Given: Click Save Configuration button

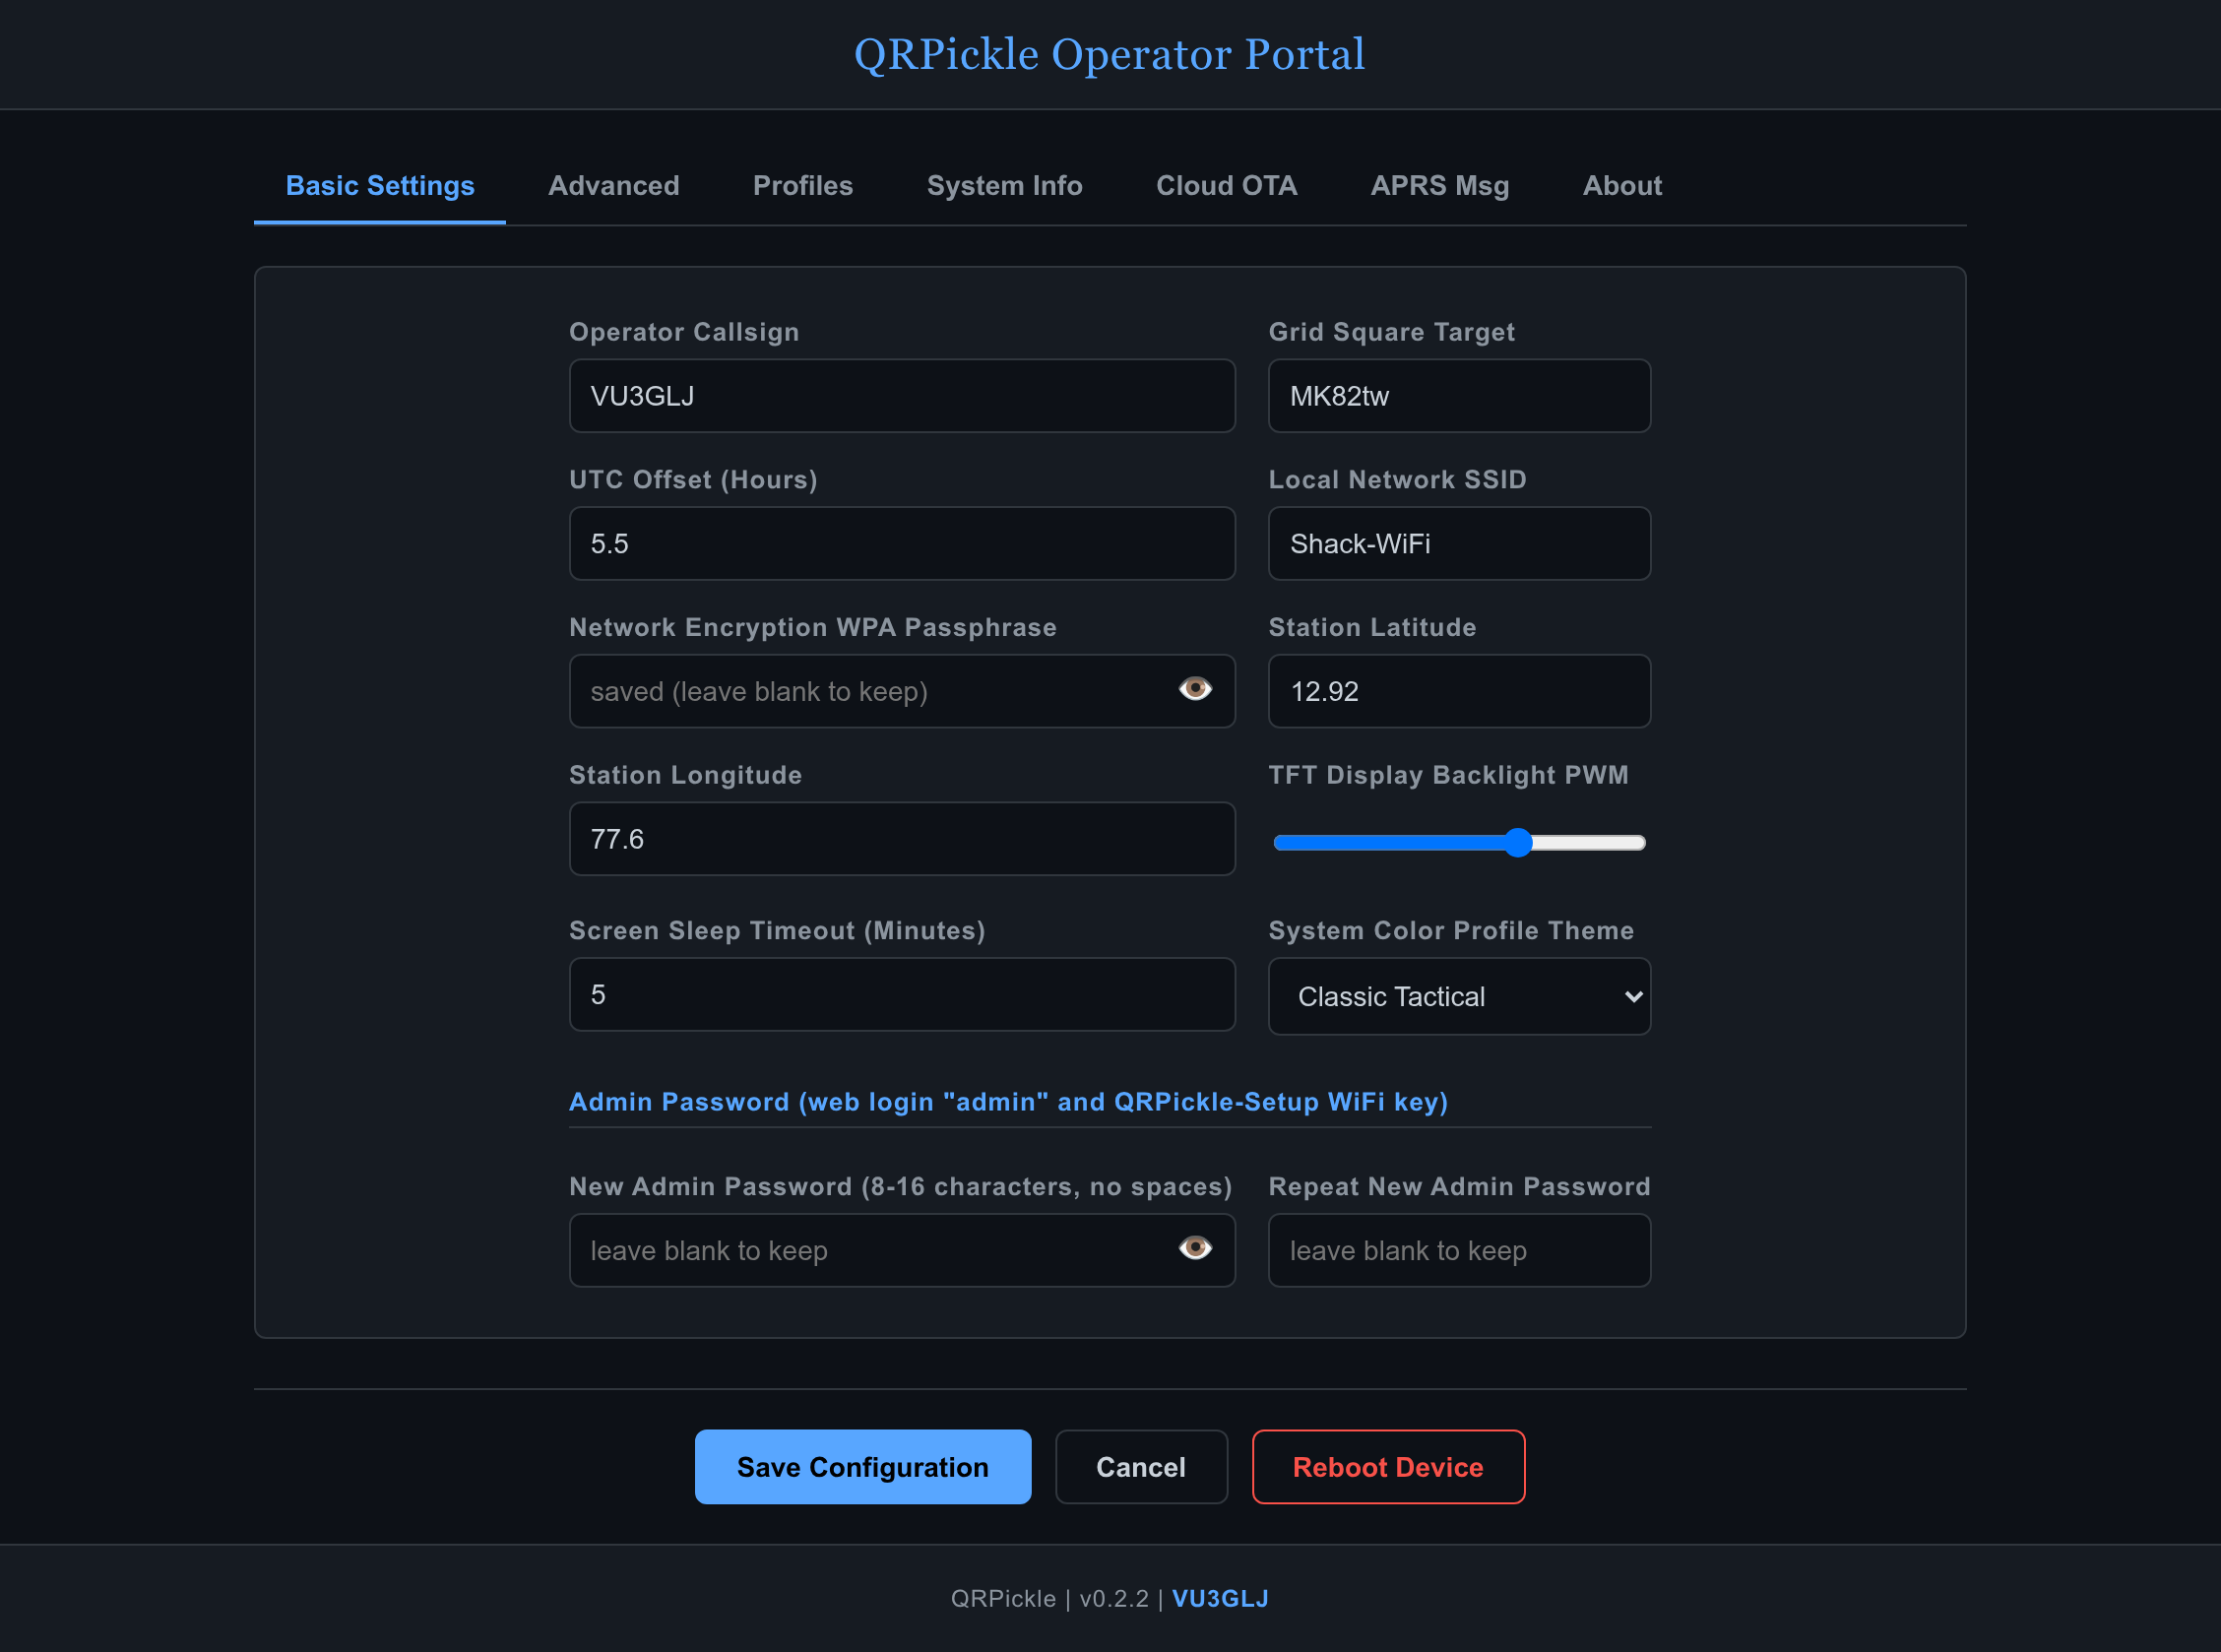Looking at the screenshot, I should (x=863, y=1467).
